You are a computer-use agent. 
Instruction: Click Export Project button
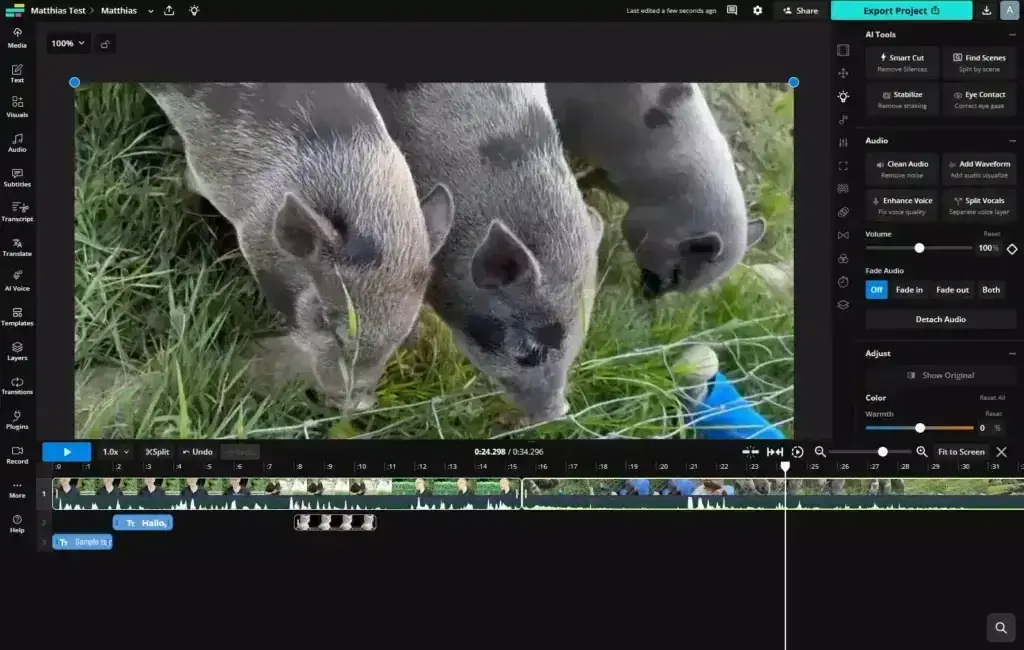(x=901, y=10)
